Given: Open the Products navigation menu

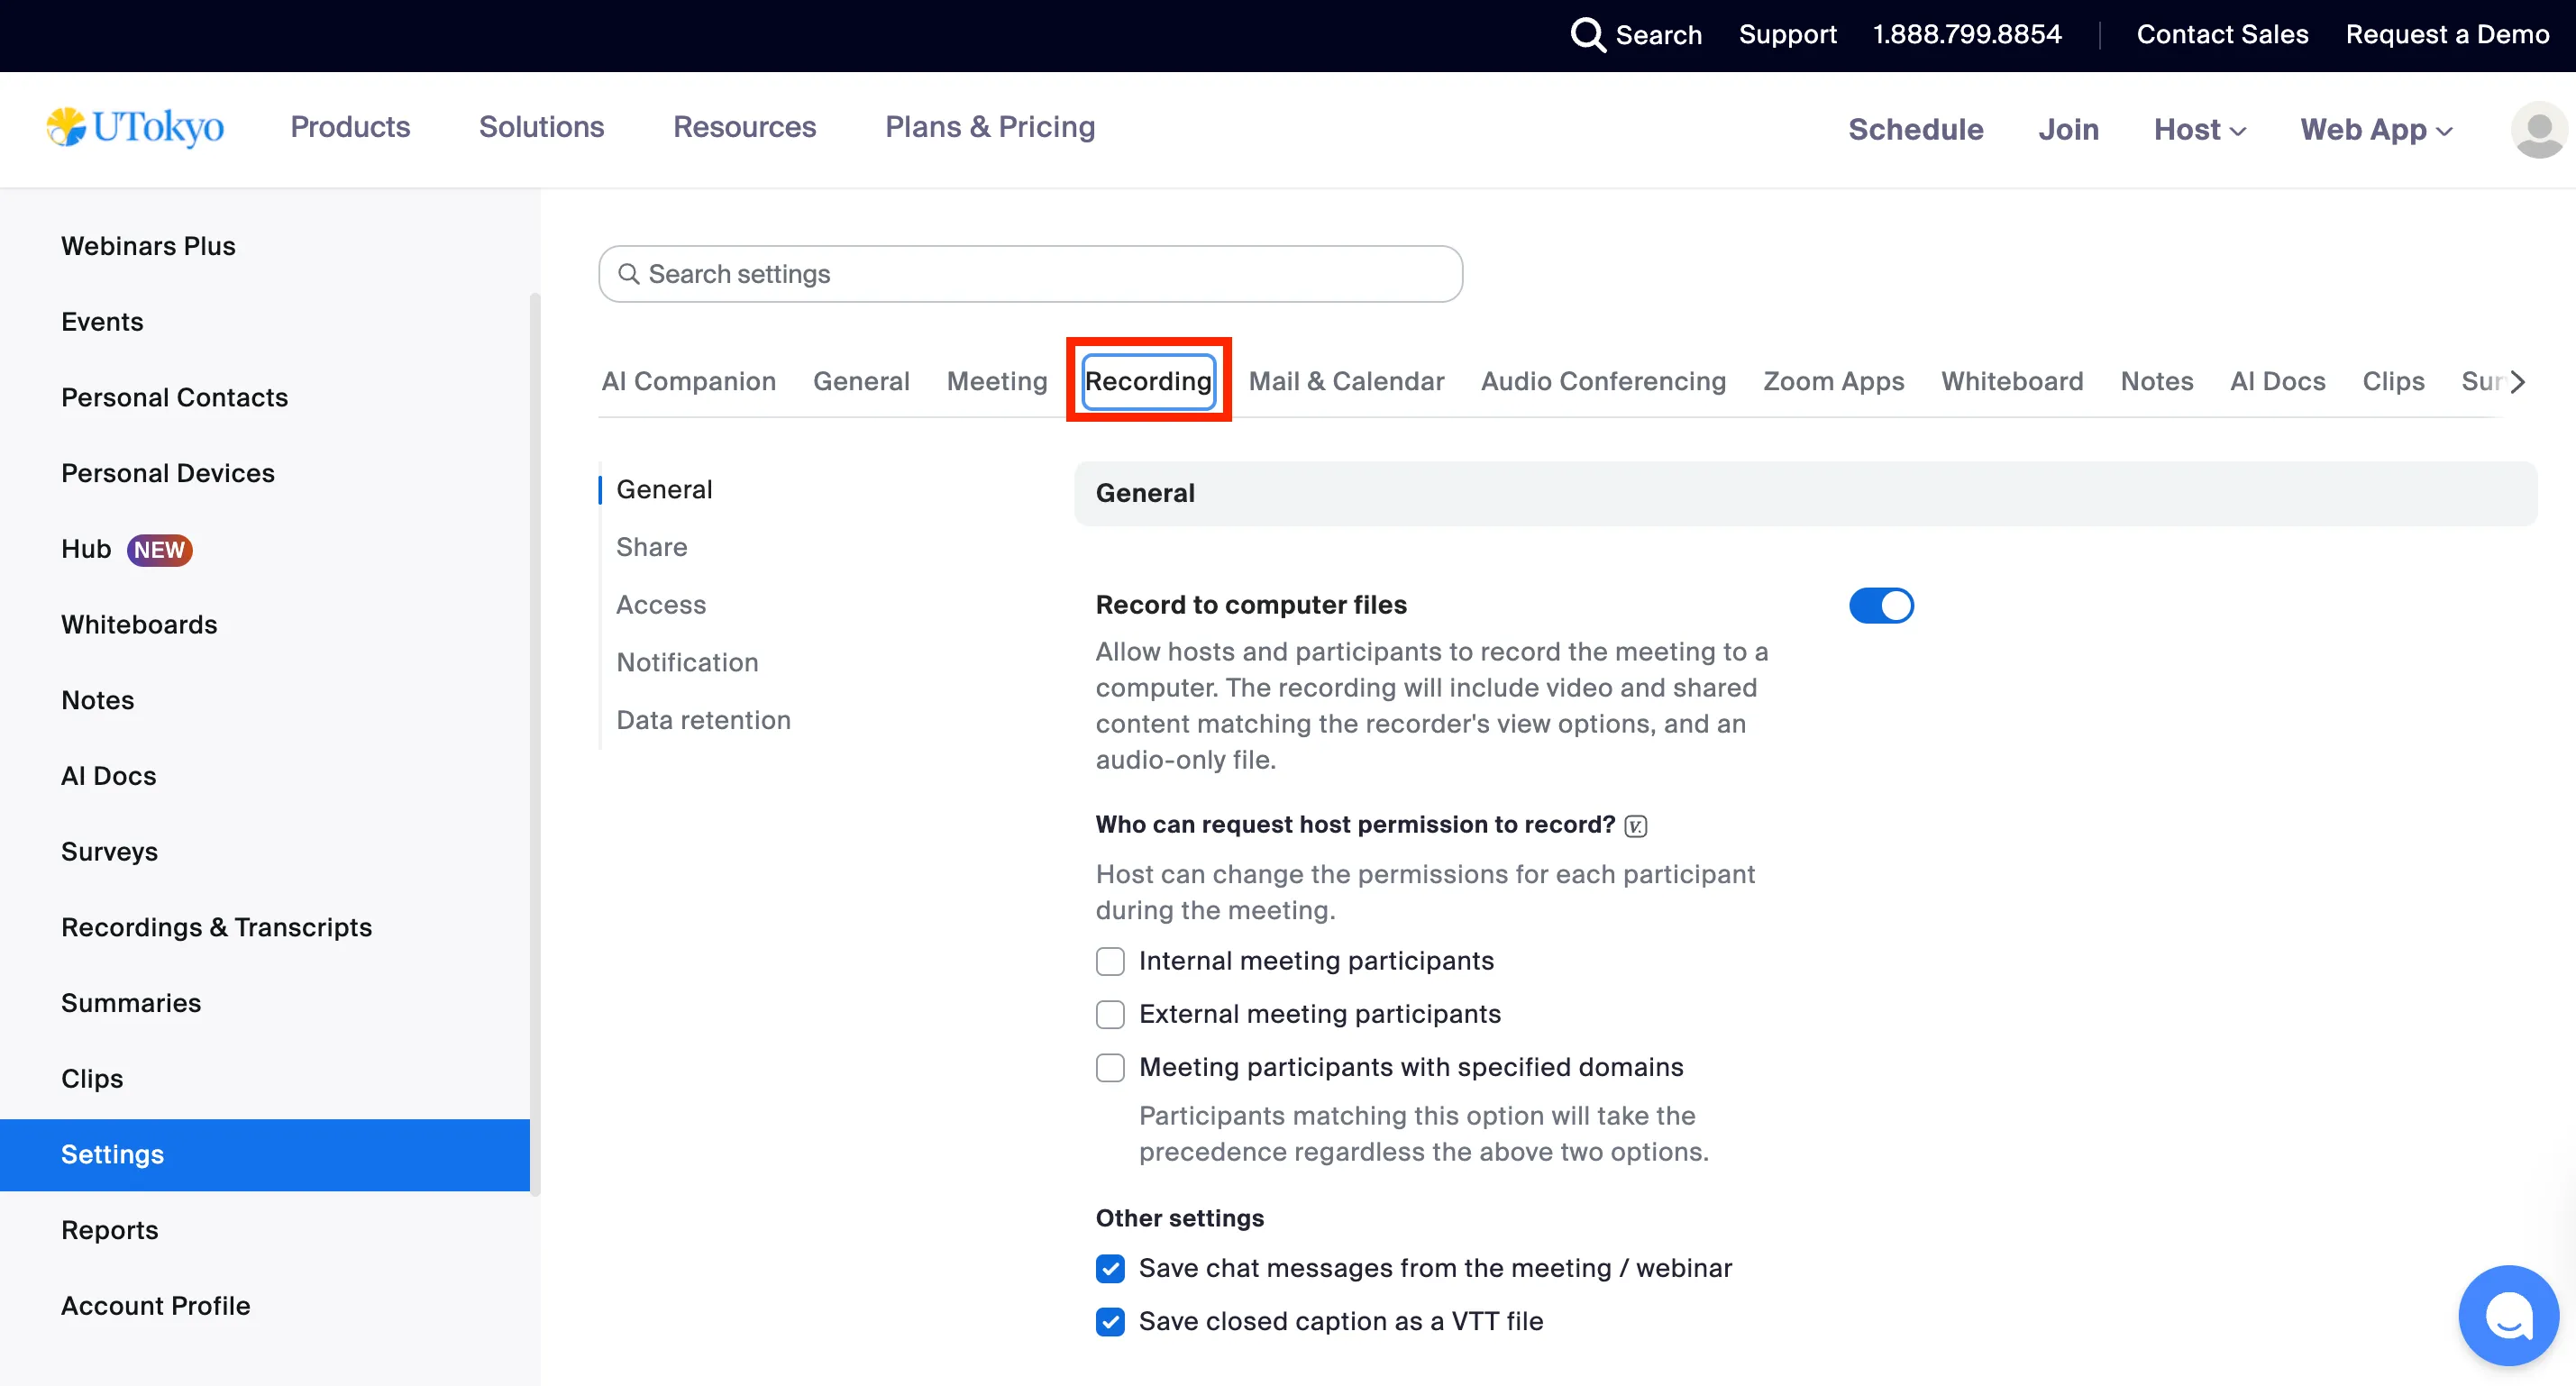Looking at the screenshot, I should pyautogui.click(x=350, y=127).
